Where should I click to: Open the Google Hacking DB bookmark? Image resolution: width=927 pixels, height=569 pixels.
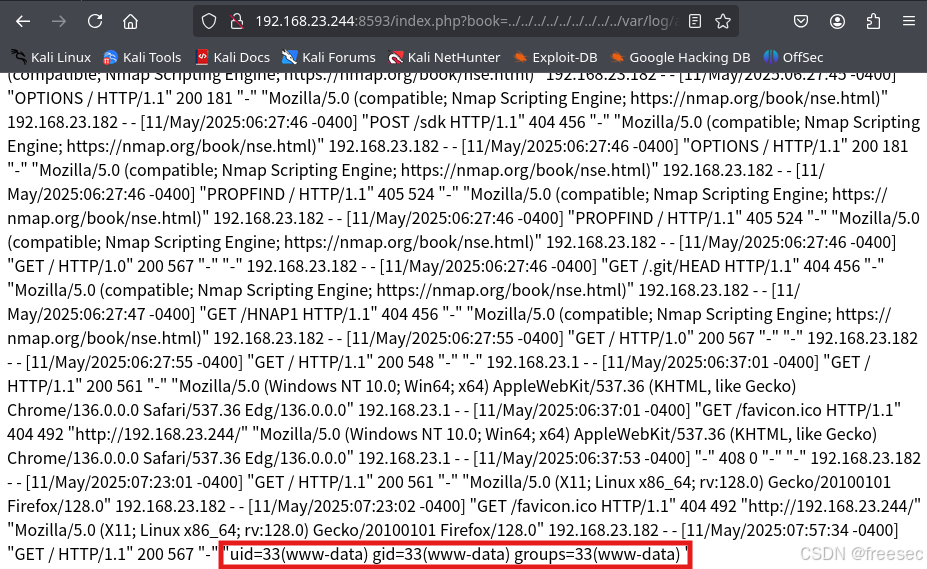pos(680,57)
